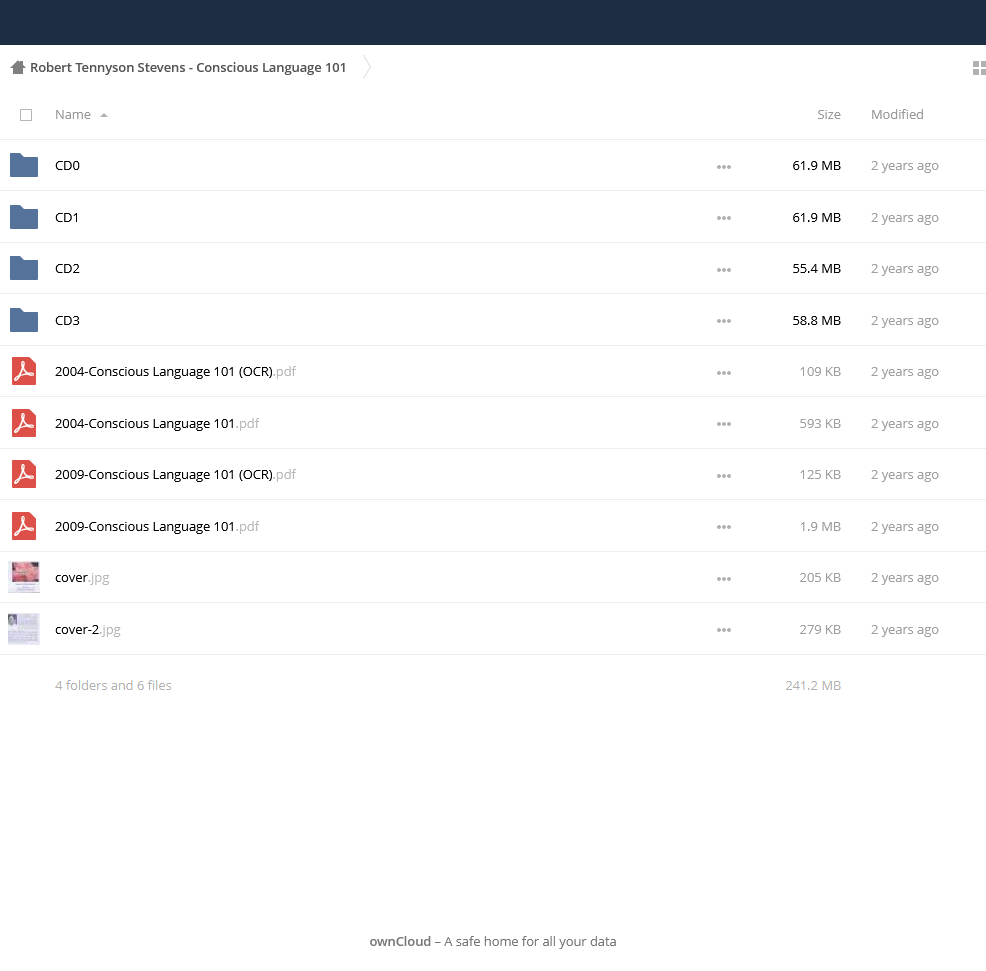
Task: Open more actions for CD1
Action: coord(724,218)
